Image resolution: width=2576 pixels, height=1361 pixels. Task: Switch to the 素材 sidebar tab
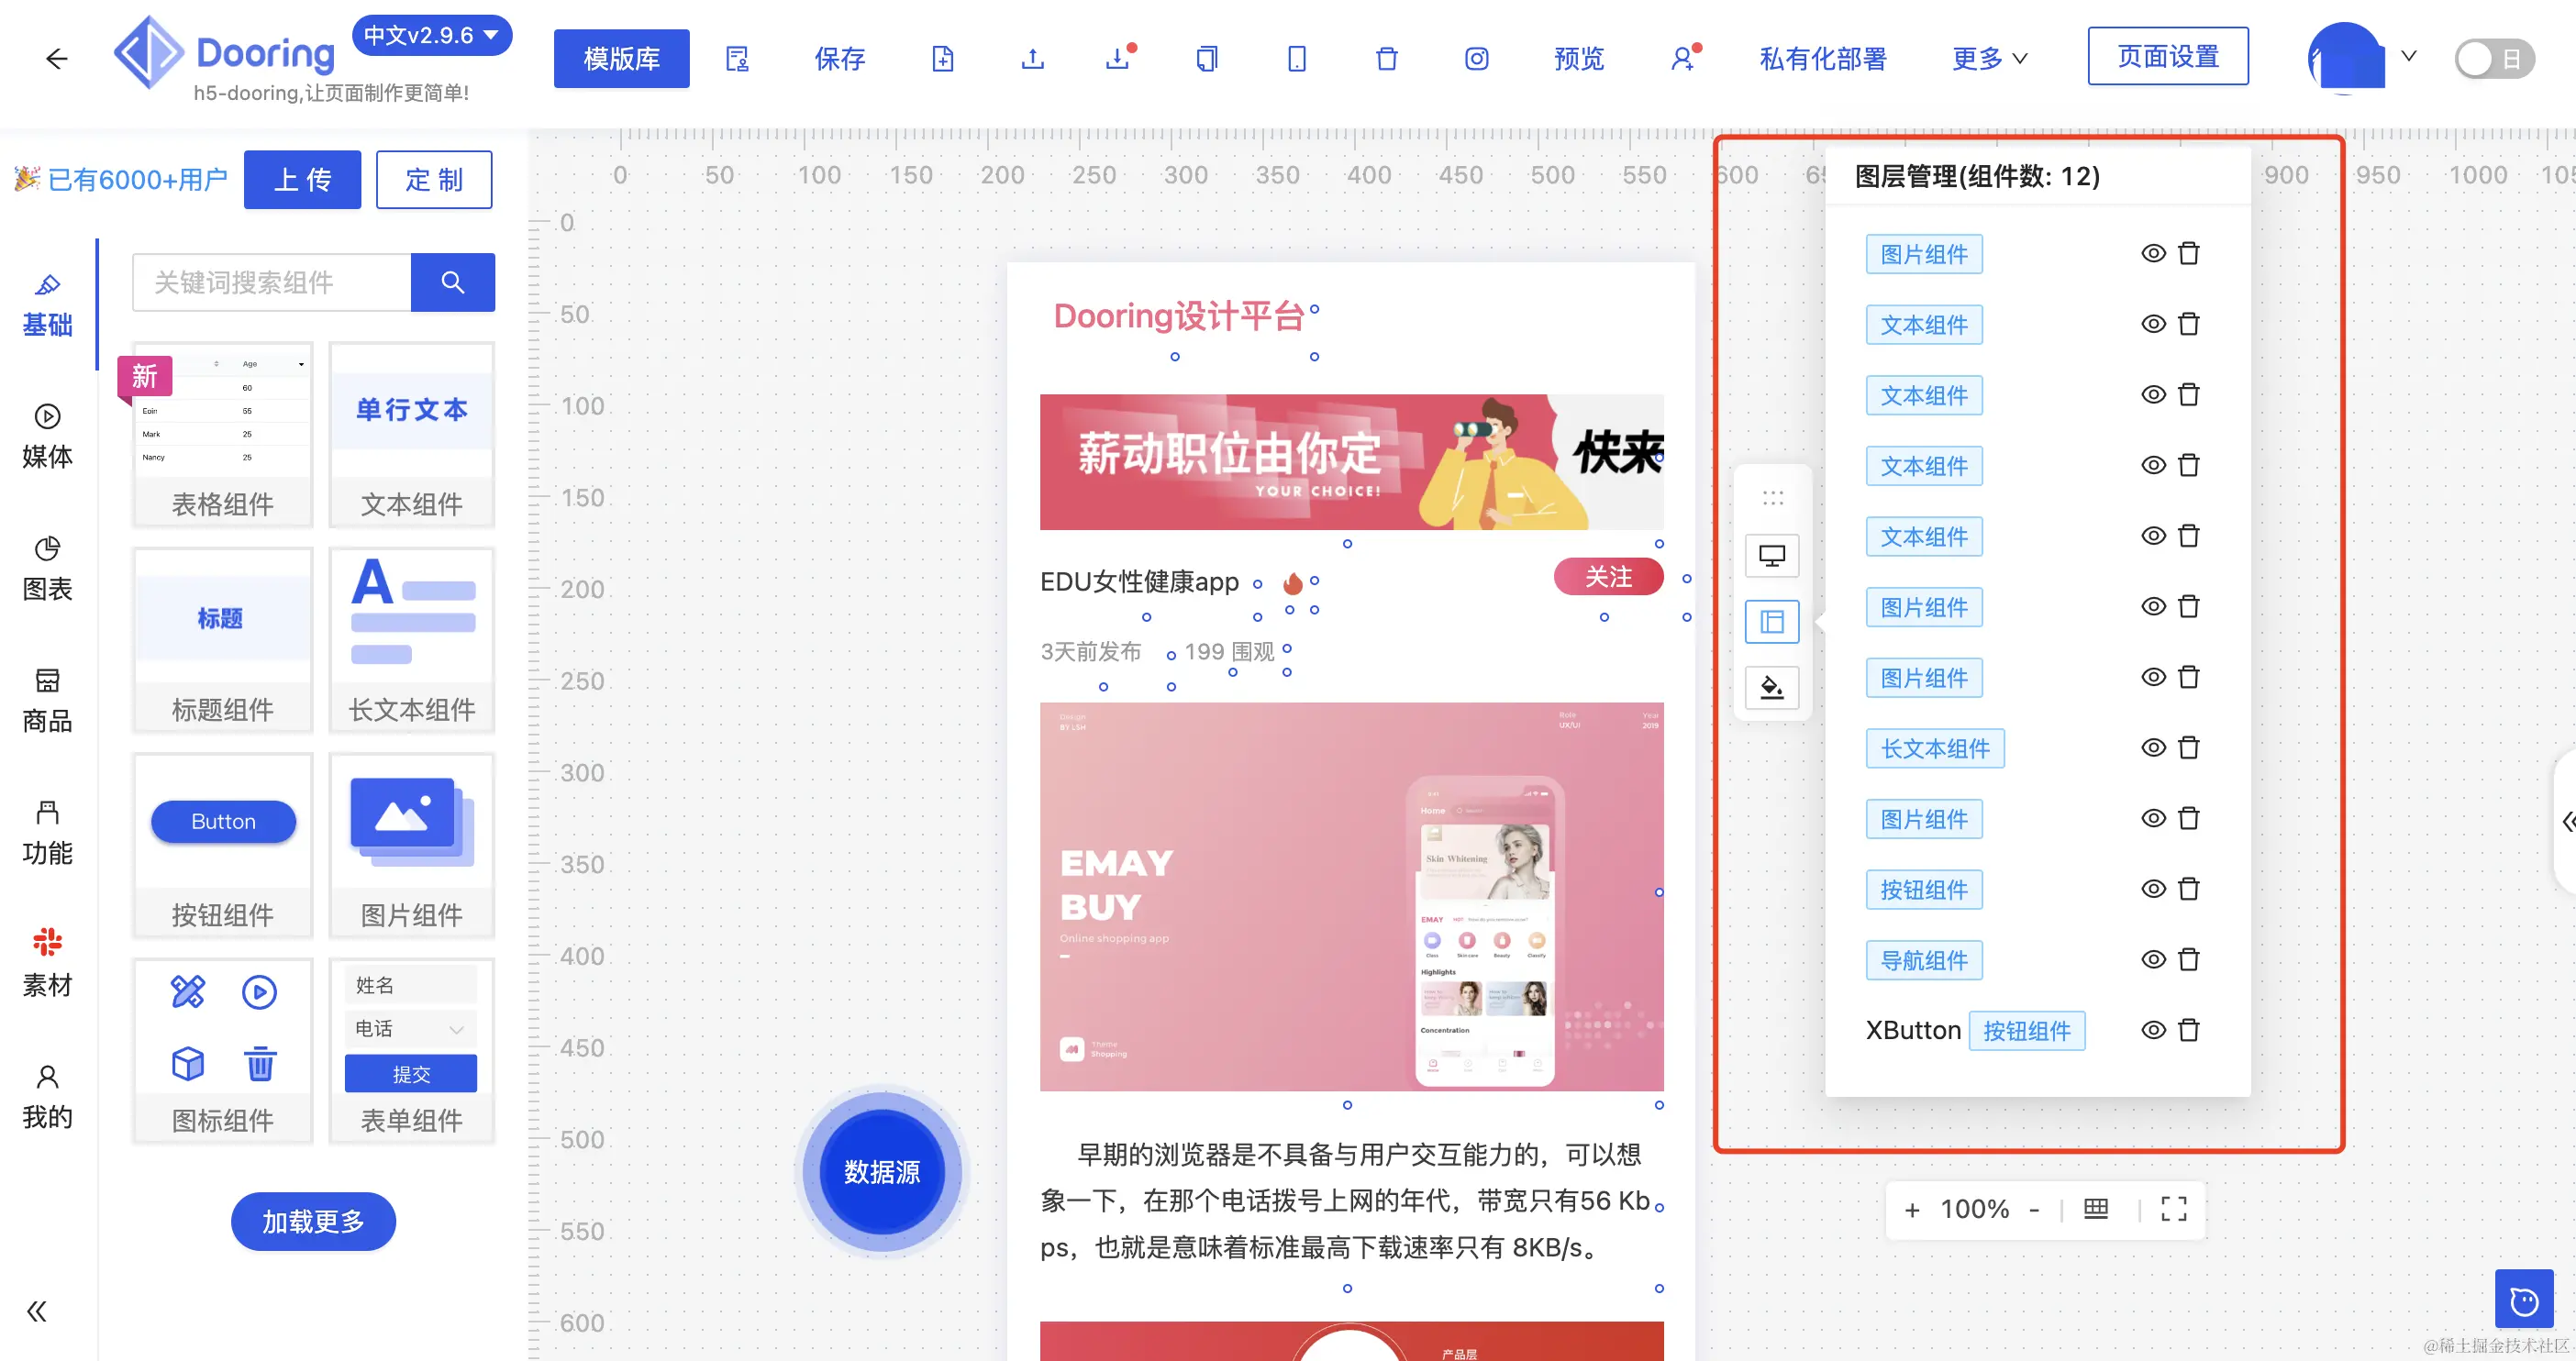click(47, 965)
